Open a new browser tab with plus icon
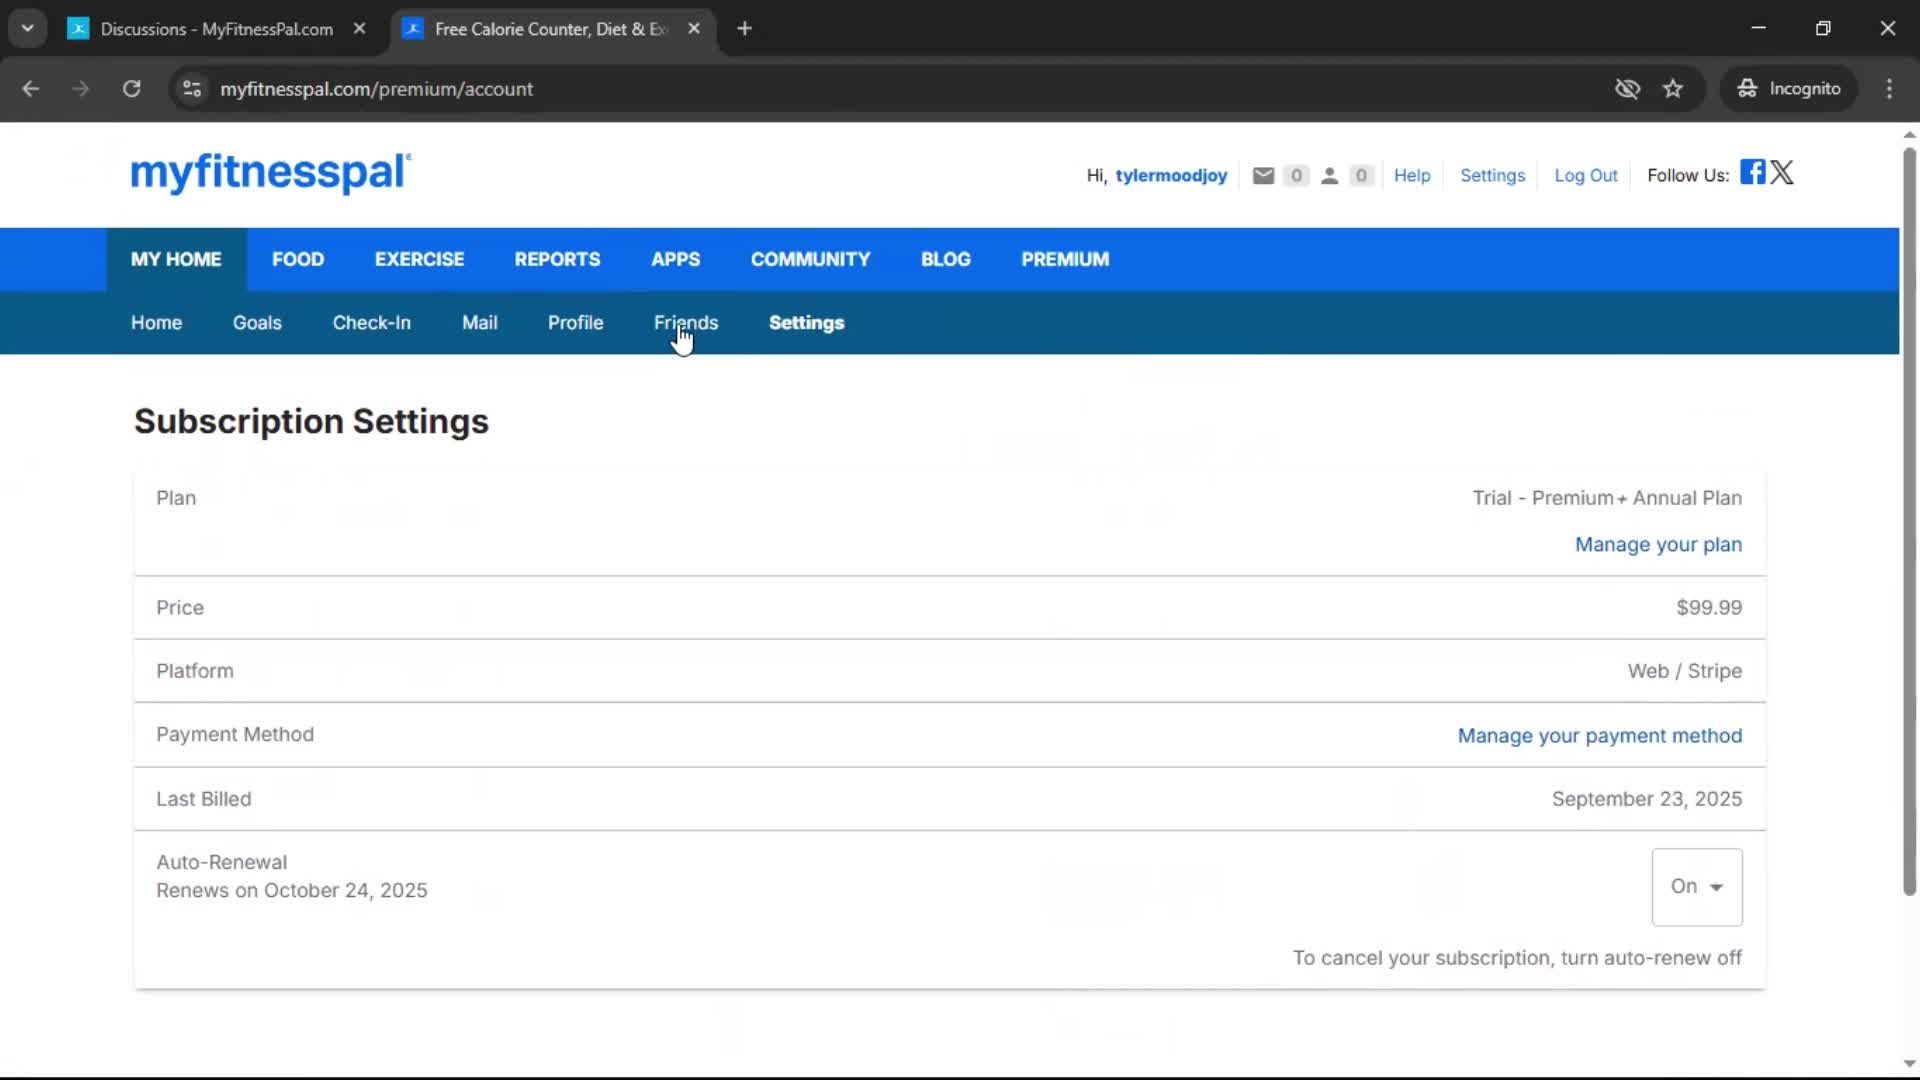The height and width of the screenshot is (1080, 1920). [744, 29]
